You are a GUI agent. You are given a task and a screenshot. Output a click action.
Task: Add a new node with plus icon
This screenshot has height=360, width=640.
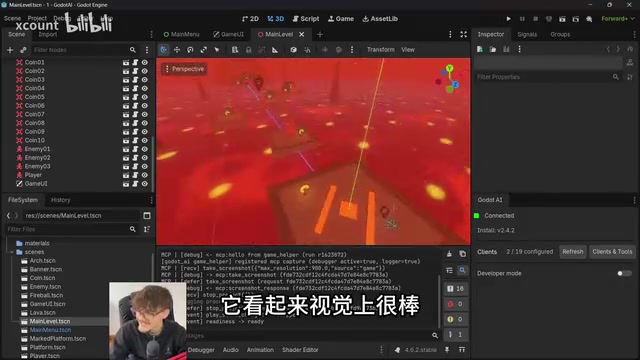click(10, 50)
